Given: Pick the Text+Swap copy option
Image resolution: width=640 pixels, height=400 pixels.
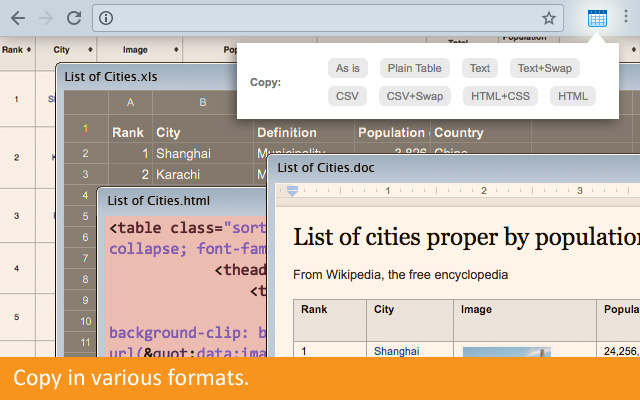Looking at the screenshot, I should (x=545, y=68).
